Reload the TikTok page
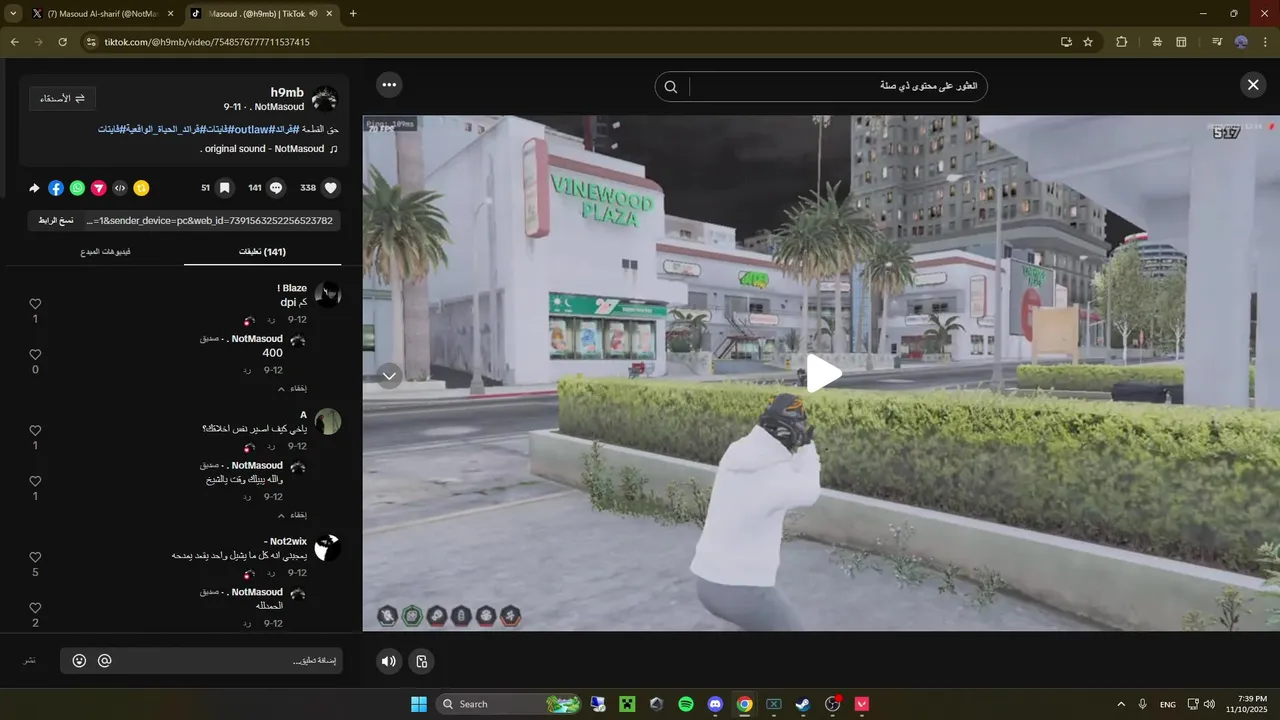 click(63, 42)
